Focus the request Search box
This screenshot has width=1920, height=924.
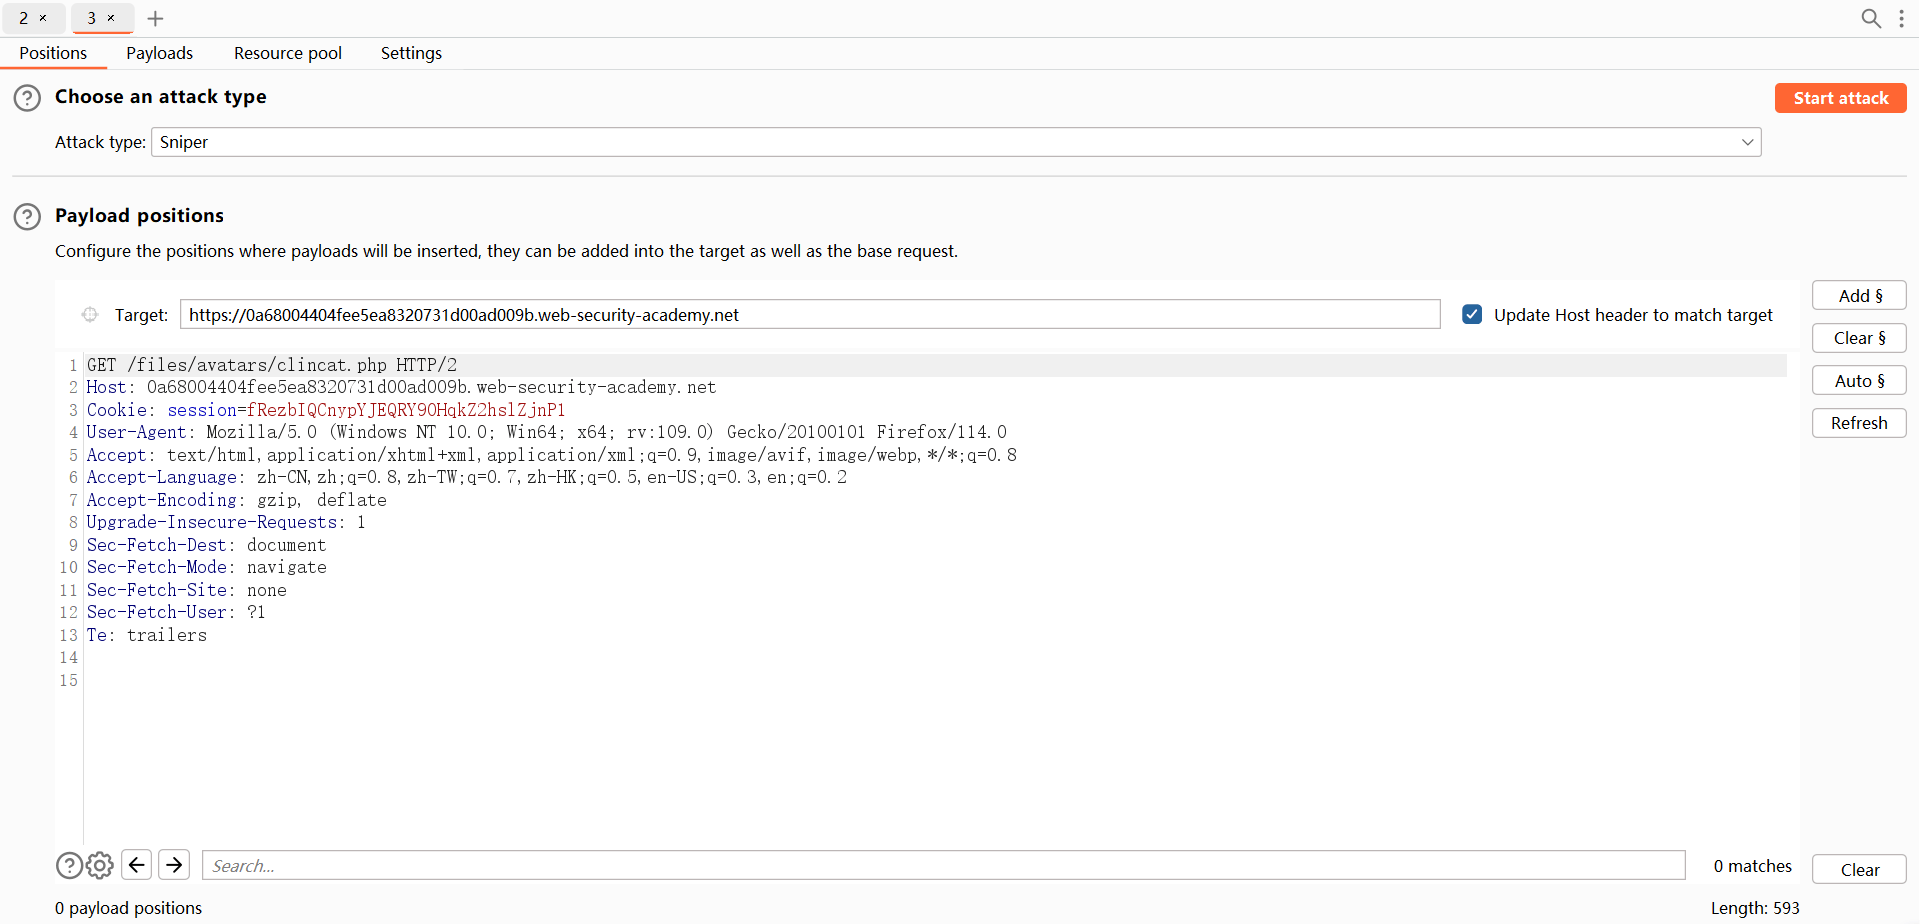pos(943,866)
